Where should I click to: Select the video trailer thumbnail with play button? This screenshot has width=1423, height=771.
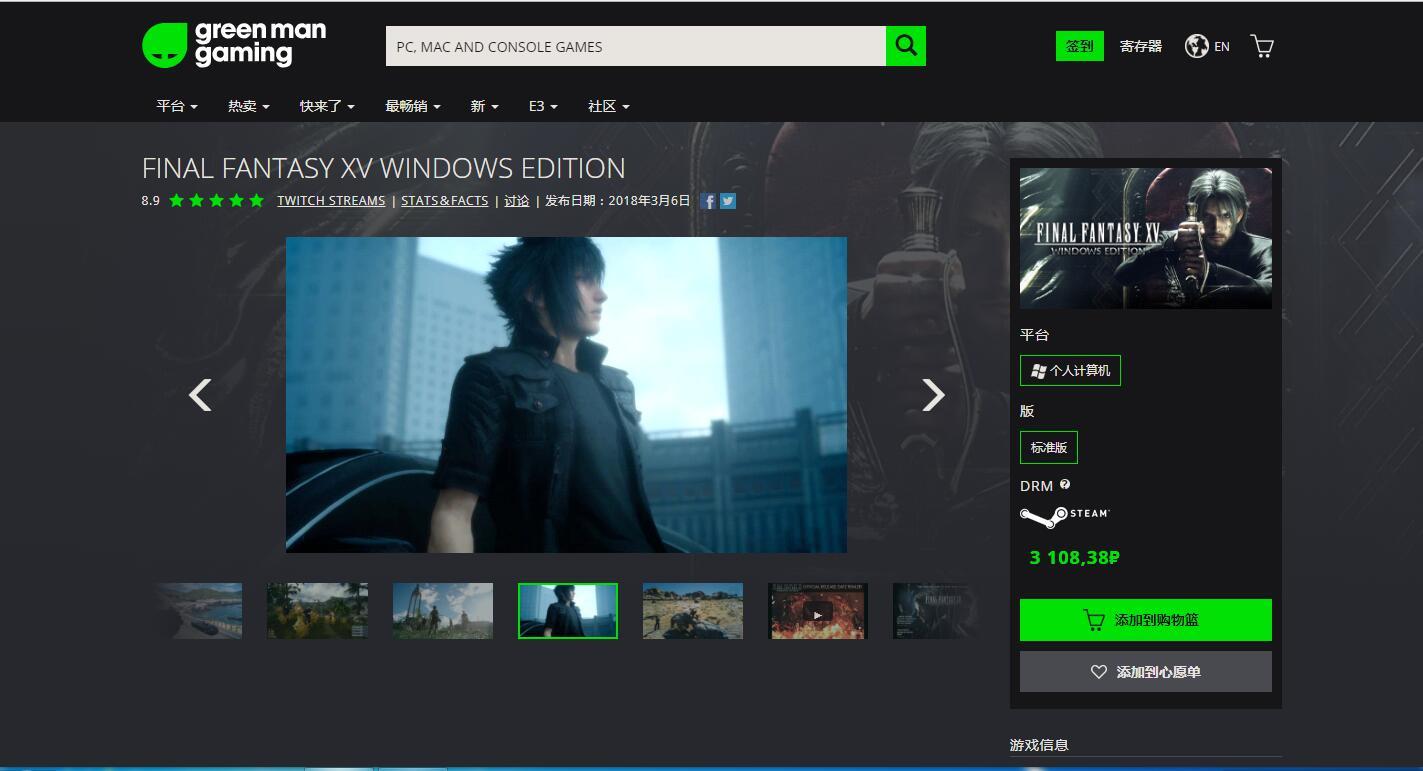click(x=817, y=611)
